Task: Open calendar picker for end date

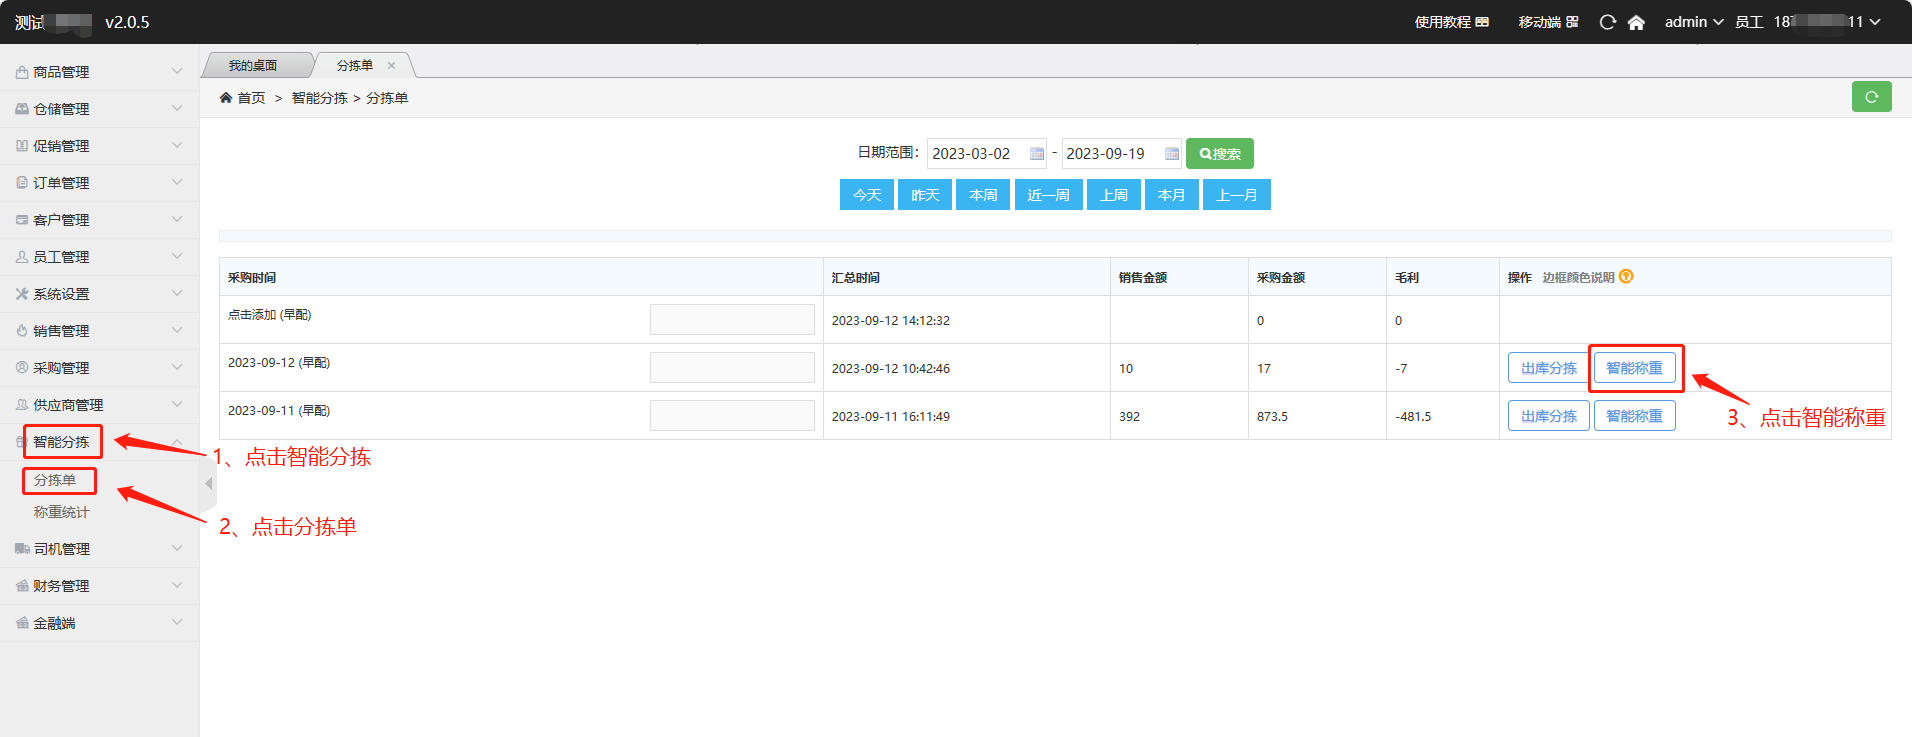Action: point(1171,154)
